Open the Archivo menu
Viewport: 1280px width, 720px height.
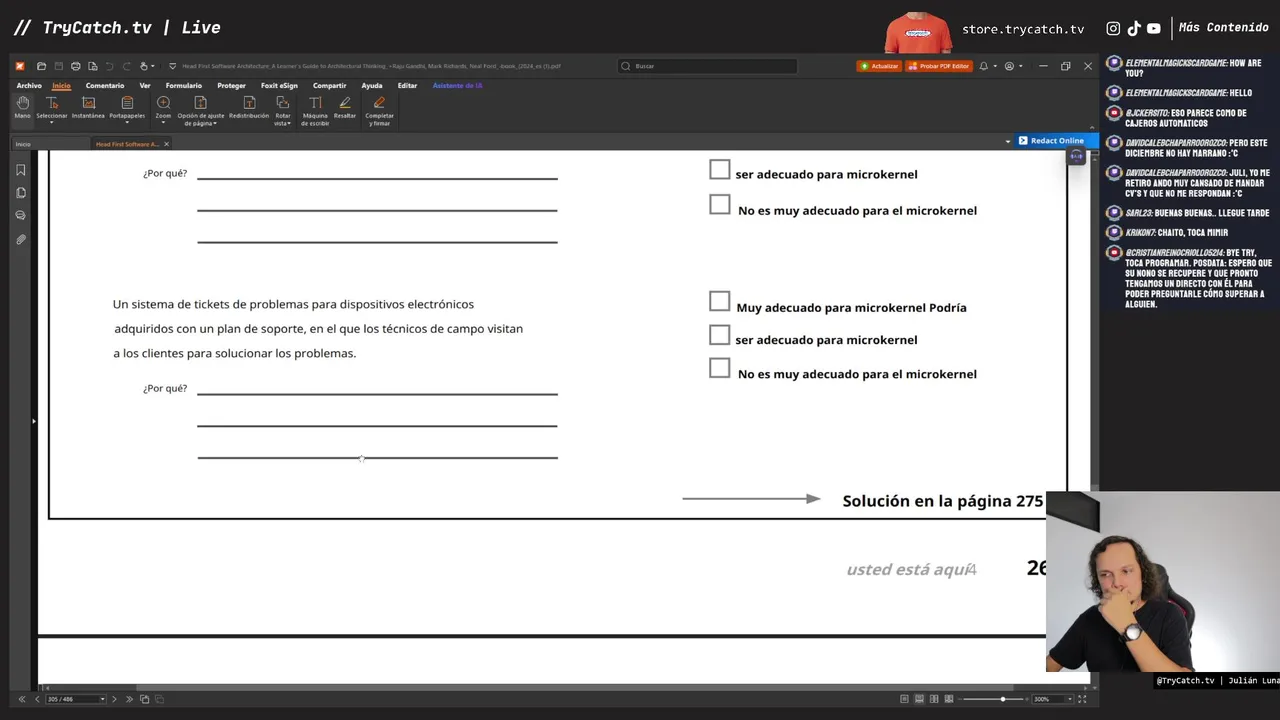coord(29,86)
